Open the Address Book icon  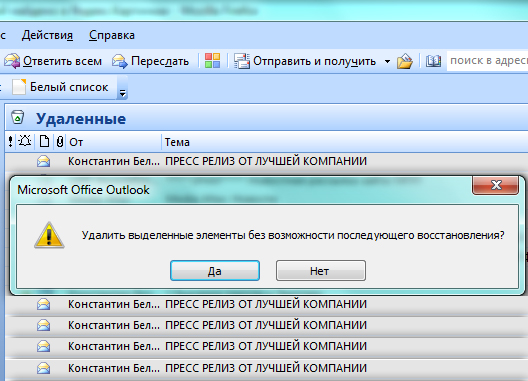[433, 61]
